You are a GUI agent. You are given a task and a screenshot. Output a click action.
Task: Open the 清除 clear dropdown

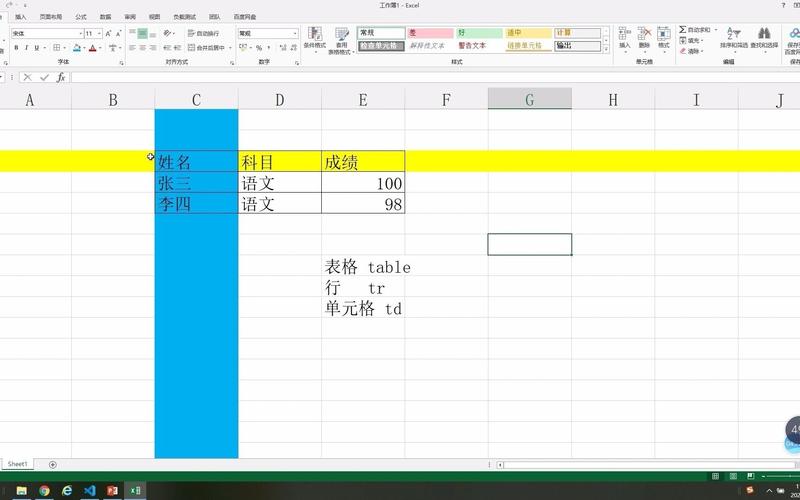point(692,52)
